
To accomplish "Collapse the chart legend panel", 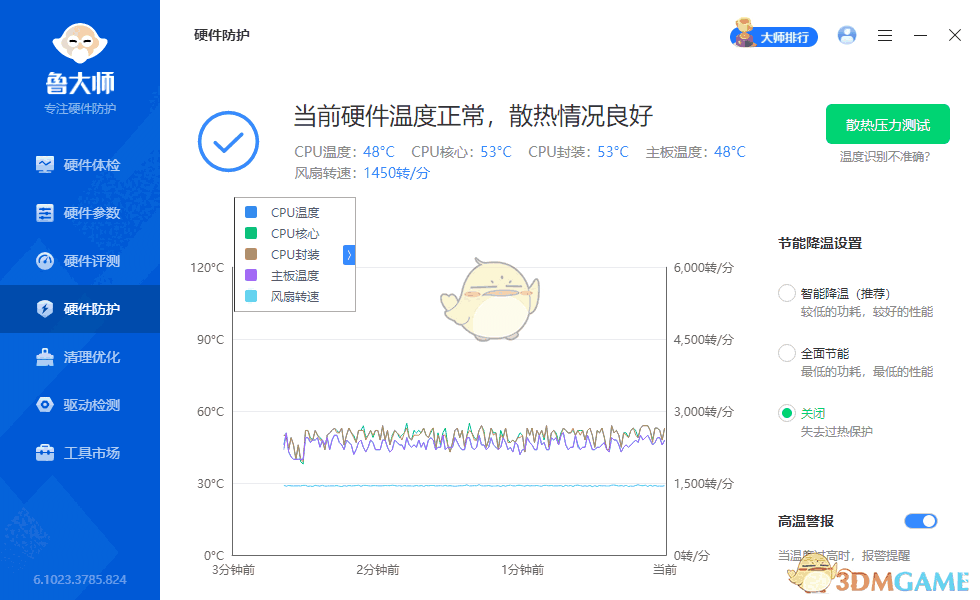I will click(x=349, y=255).
